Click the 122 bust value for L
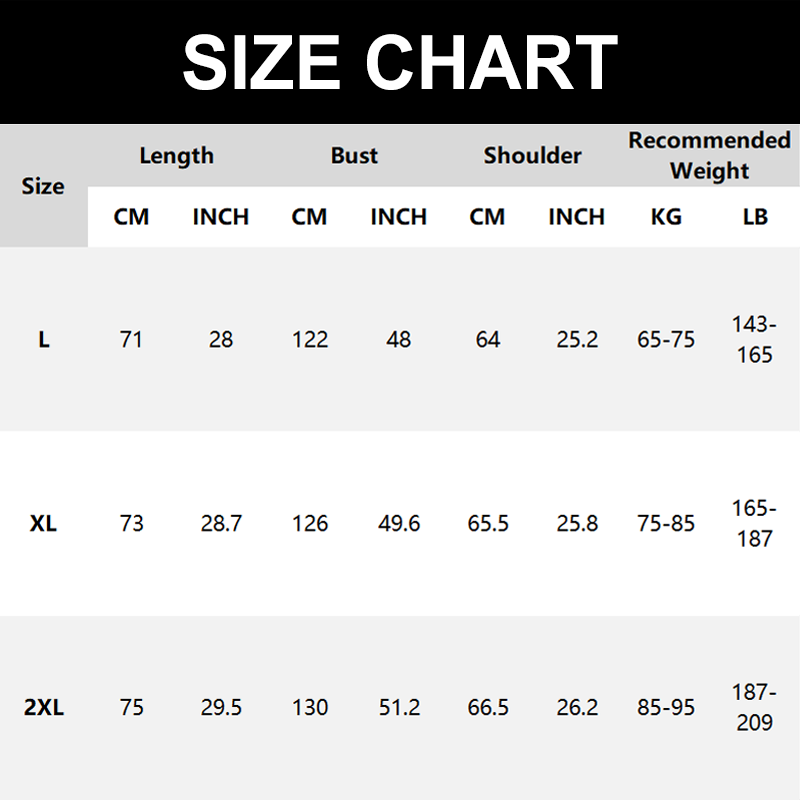The image size is (800, 800). coord(310,340)
